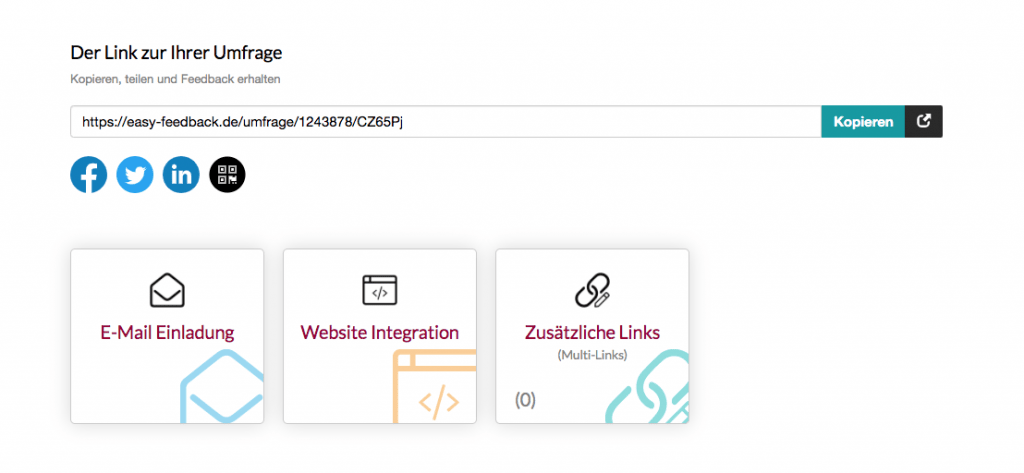
Task: Click the Kopieren button
Action: (x=863, y=122)
